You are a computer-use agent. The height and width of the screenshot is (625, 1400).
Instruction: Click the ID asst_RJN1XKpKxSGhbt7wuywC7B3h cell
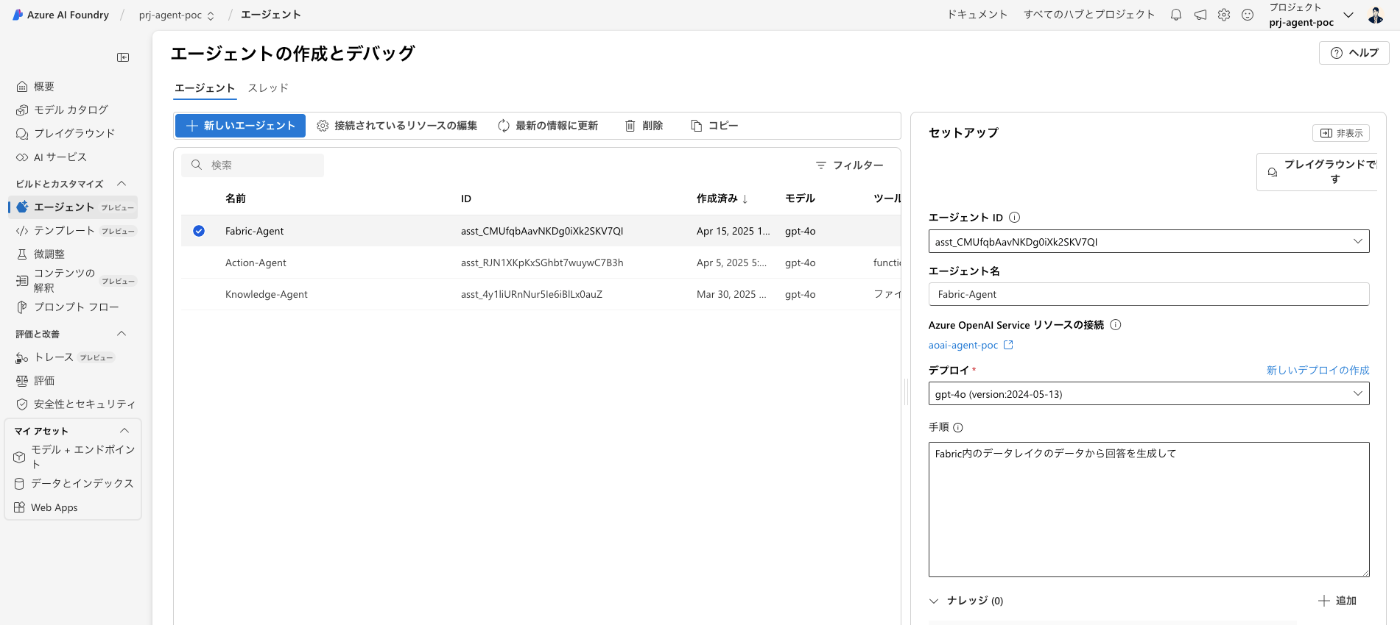(542, 263)
